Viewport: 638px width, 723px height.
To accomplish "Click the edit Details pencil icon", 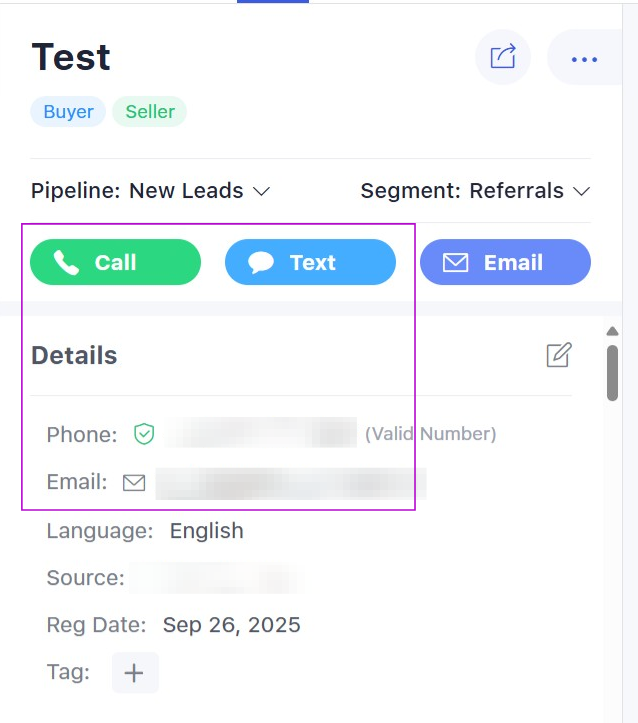I will (x=559, y=355).
